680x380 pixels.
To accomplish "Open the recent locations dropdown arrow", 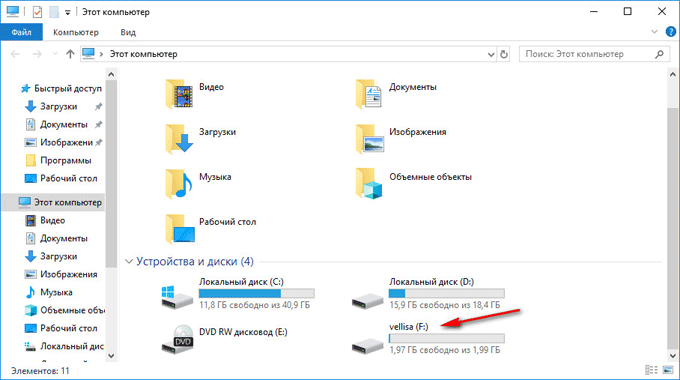I will point(55,54).
